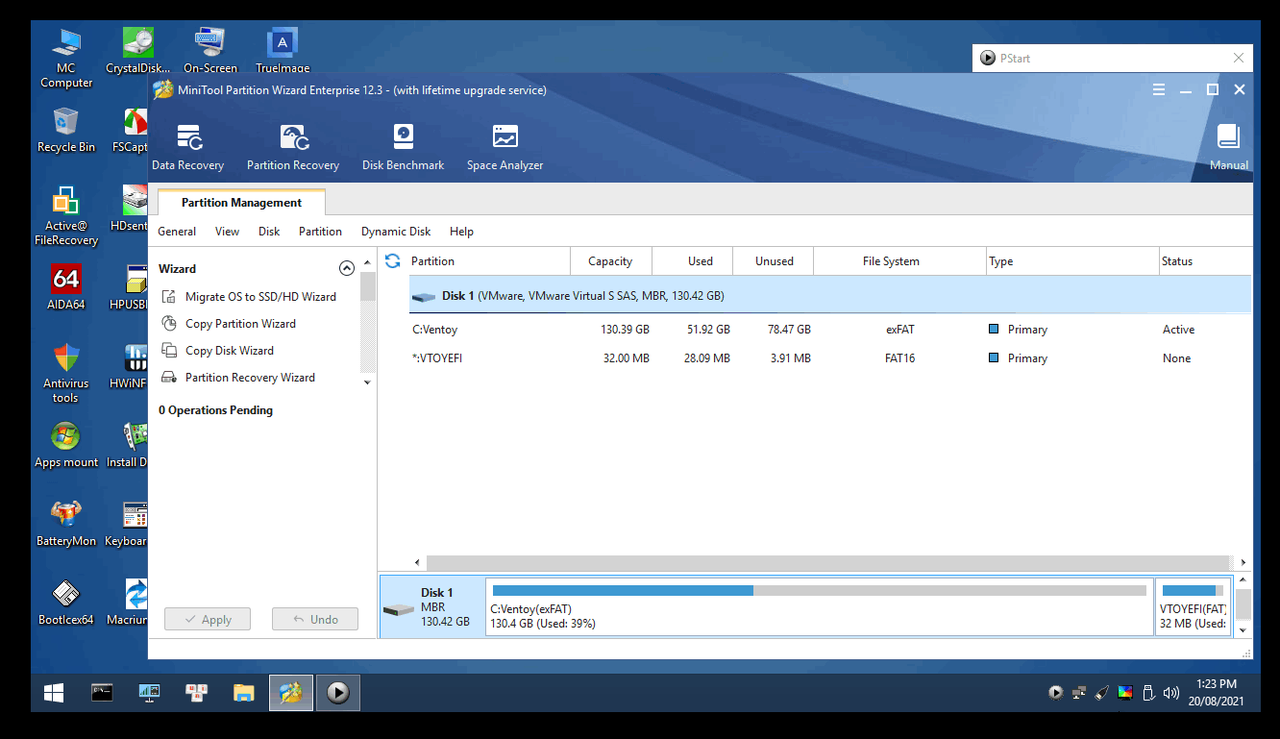Screen dimensions: 1280x739
Task: Collapse the Wizard section chevron
Action: (x=347, y=268)
